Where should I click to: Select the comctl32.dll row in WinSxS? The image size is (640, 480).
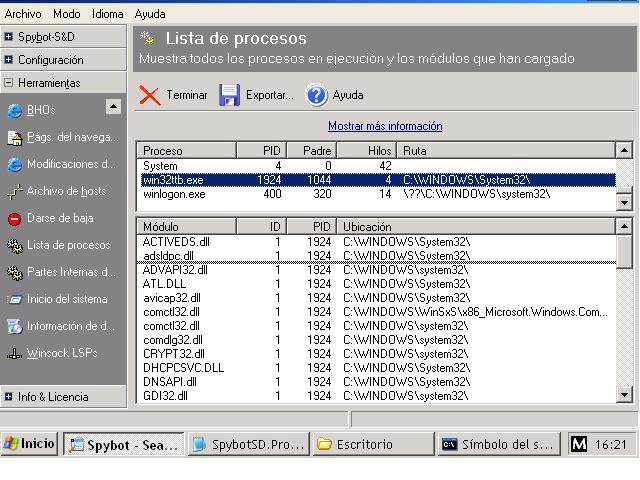(376, 312)
